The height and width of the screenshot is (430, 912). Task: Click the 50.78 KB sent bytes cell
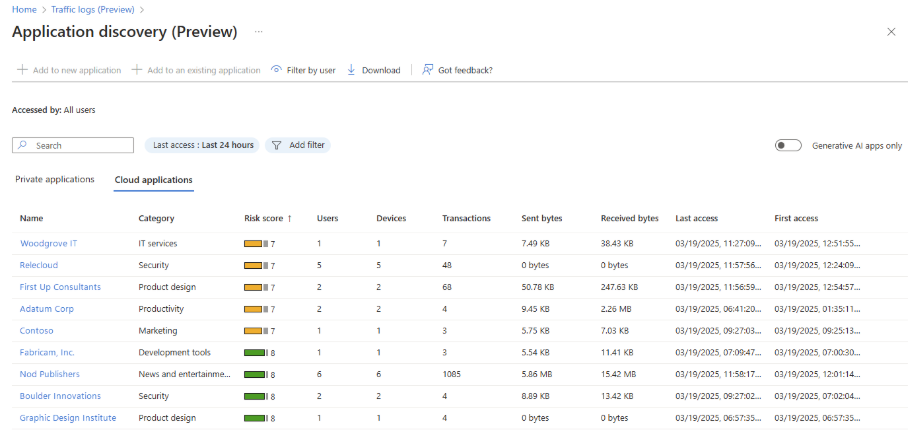538,287
